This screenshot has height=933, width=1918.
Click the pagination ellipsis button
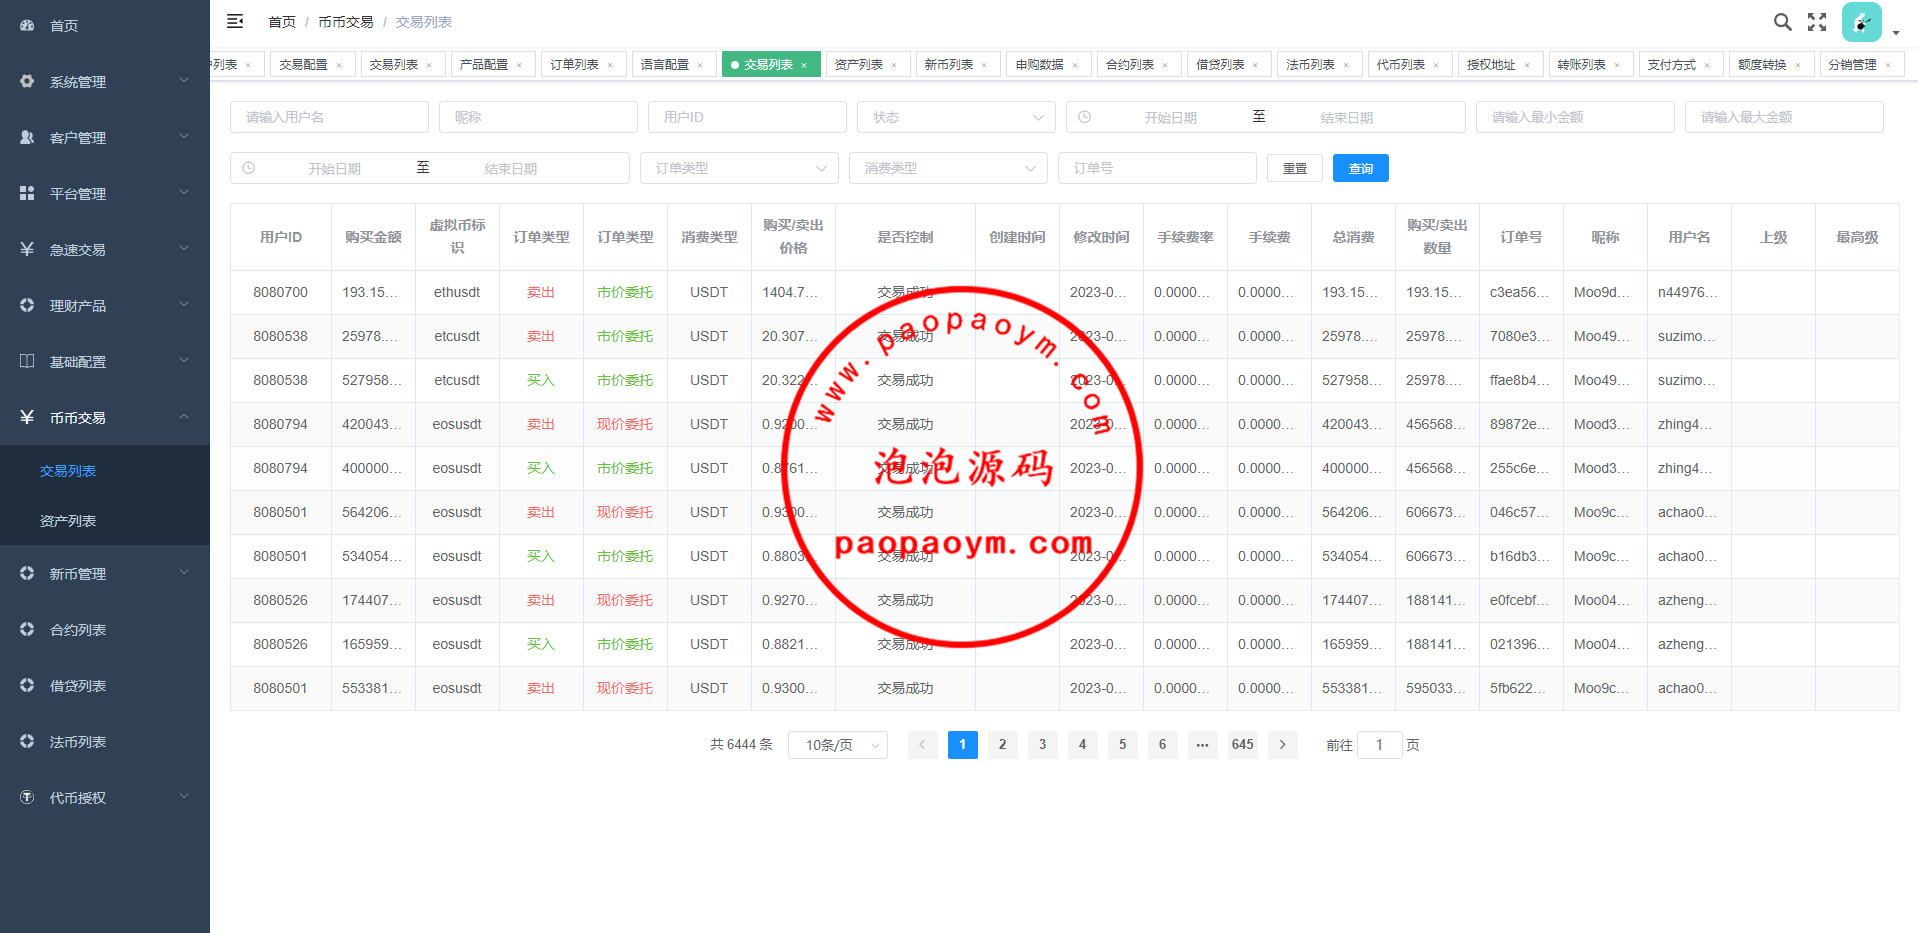coord(1202,744)
